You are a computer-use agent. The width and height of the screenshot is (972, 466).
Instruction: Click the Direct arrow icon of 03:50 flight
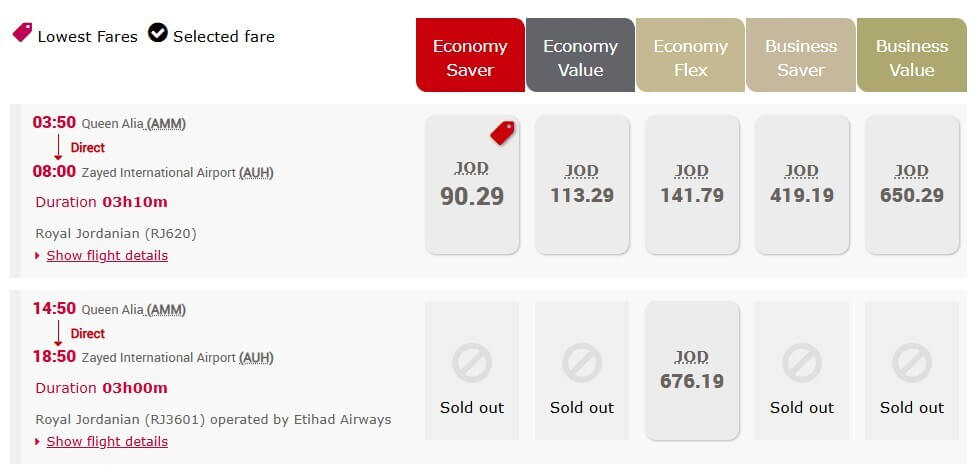click(58, 147)
